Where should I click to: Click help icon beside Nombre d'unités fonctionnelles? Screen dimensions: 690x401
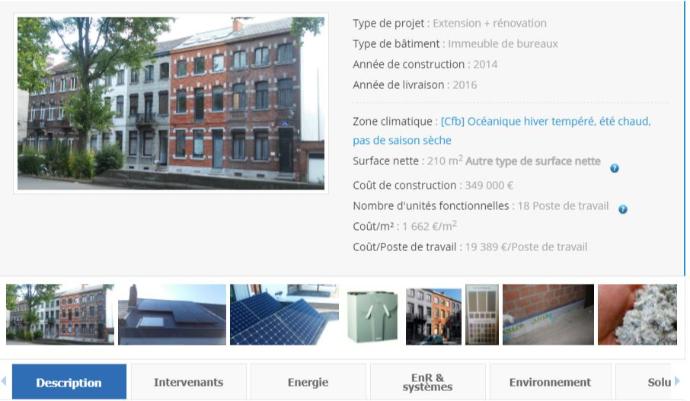tap(623, 210)
